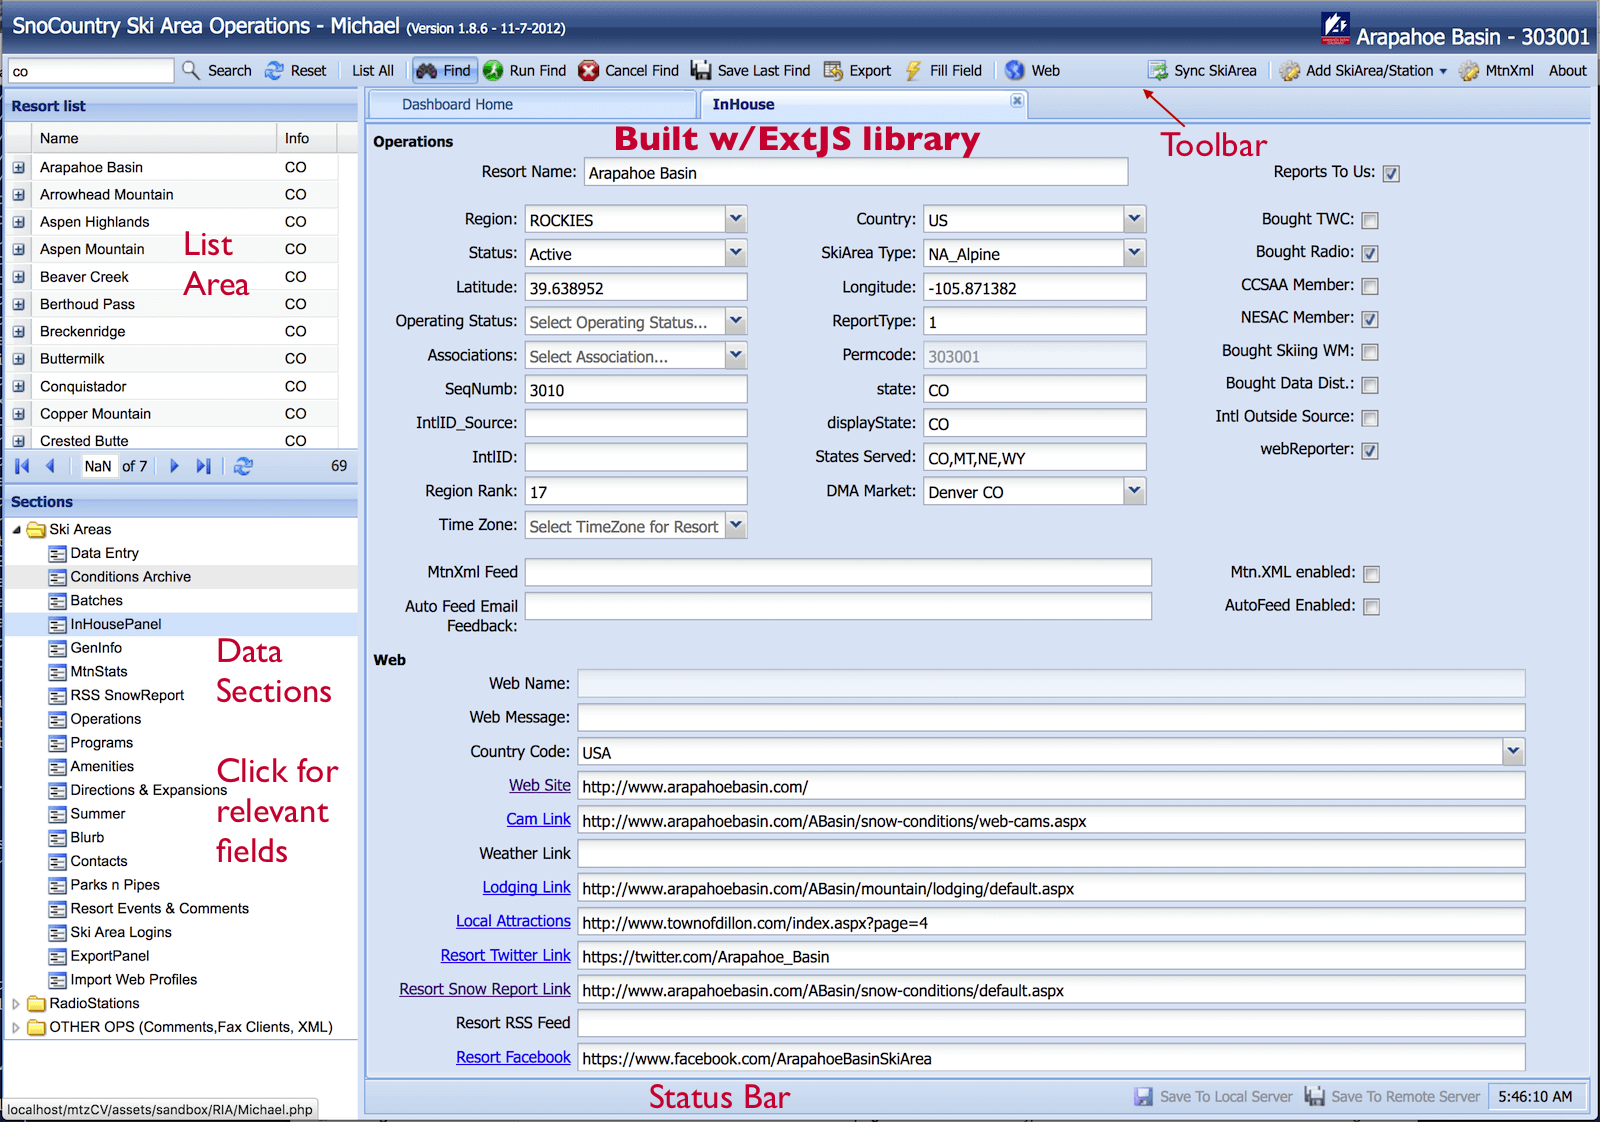Click Save To Remote Server button
The image size is (1600, 1122).
(x=1393, y=1096)
